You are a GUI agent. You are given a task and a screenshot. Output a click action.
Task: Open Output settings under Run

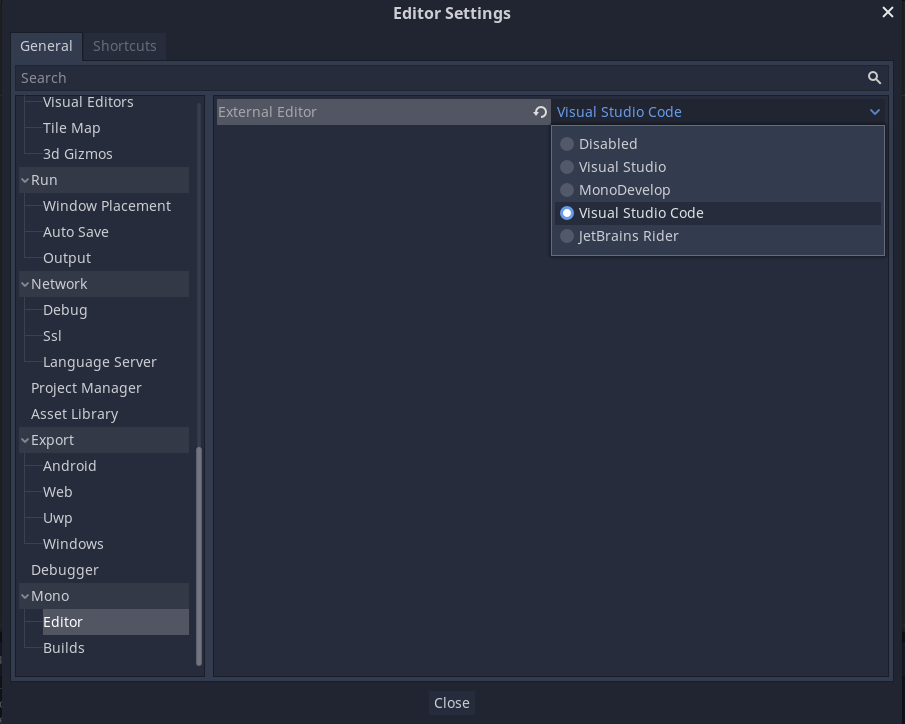67,258
